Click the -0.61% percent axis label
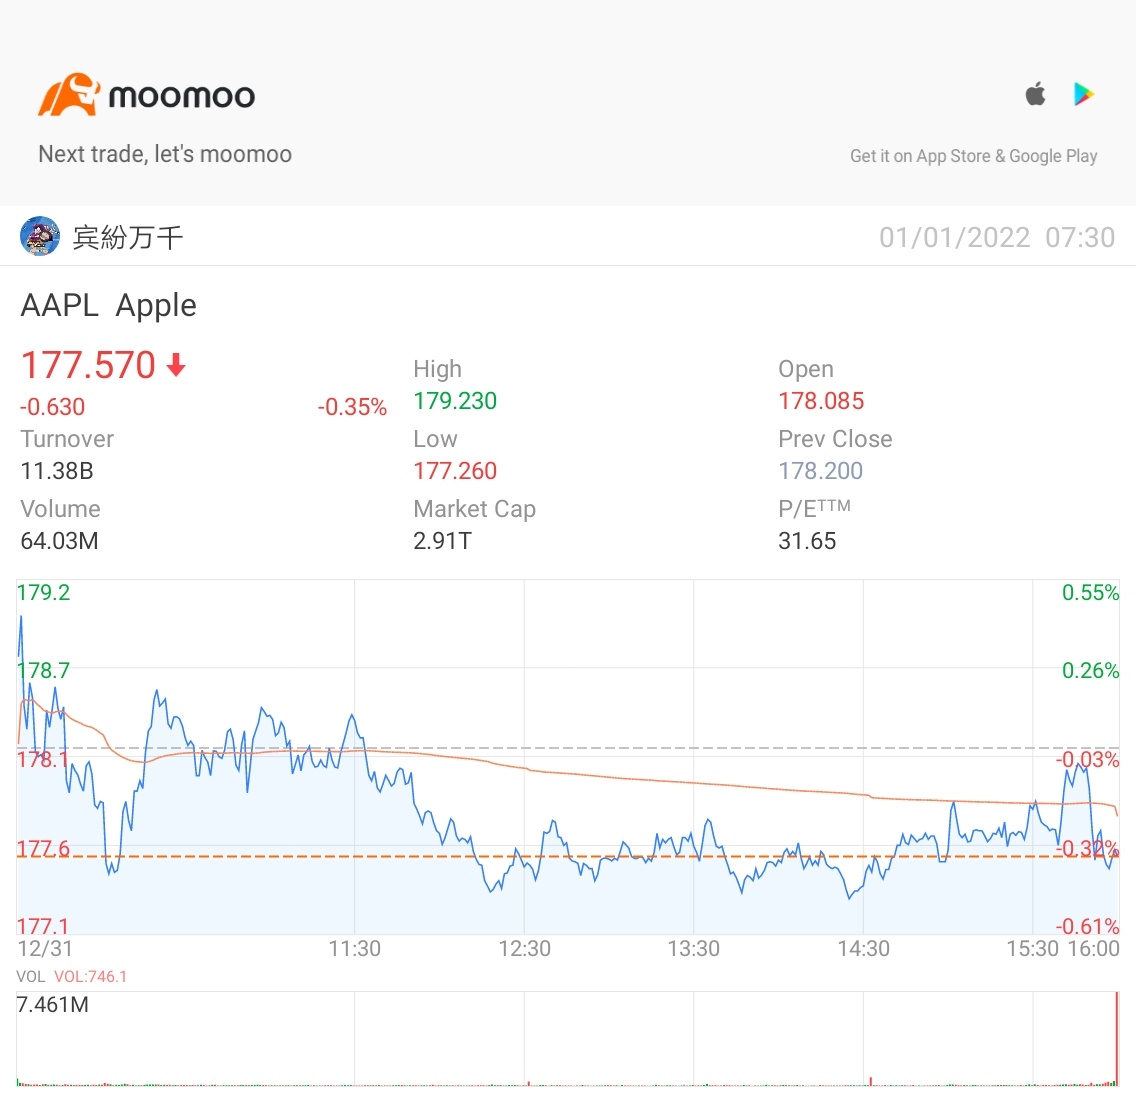Screen dimensions: 1136x1104 [x=1087, y=926]
